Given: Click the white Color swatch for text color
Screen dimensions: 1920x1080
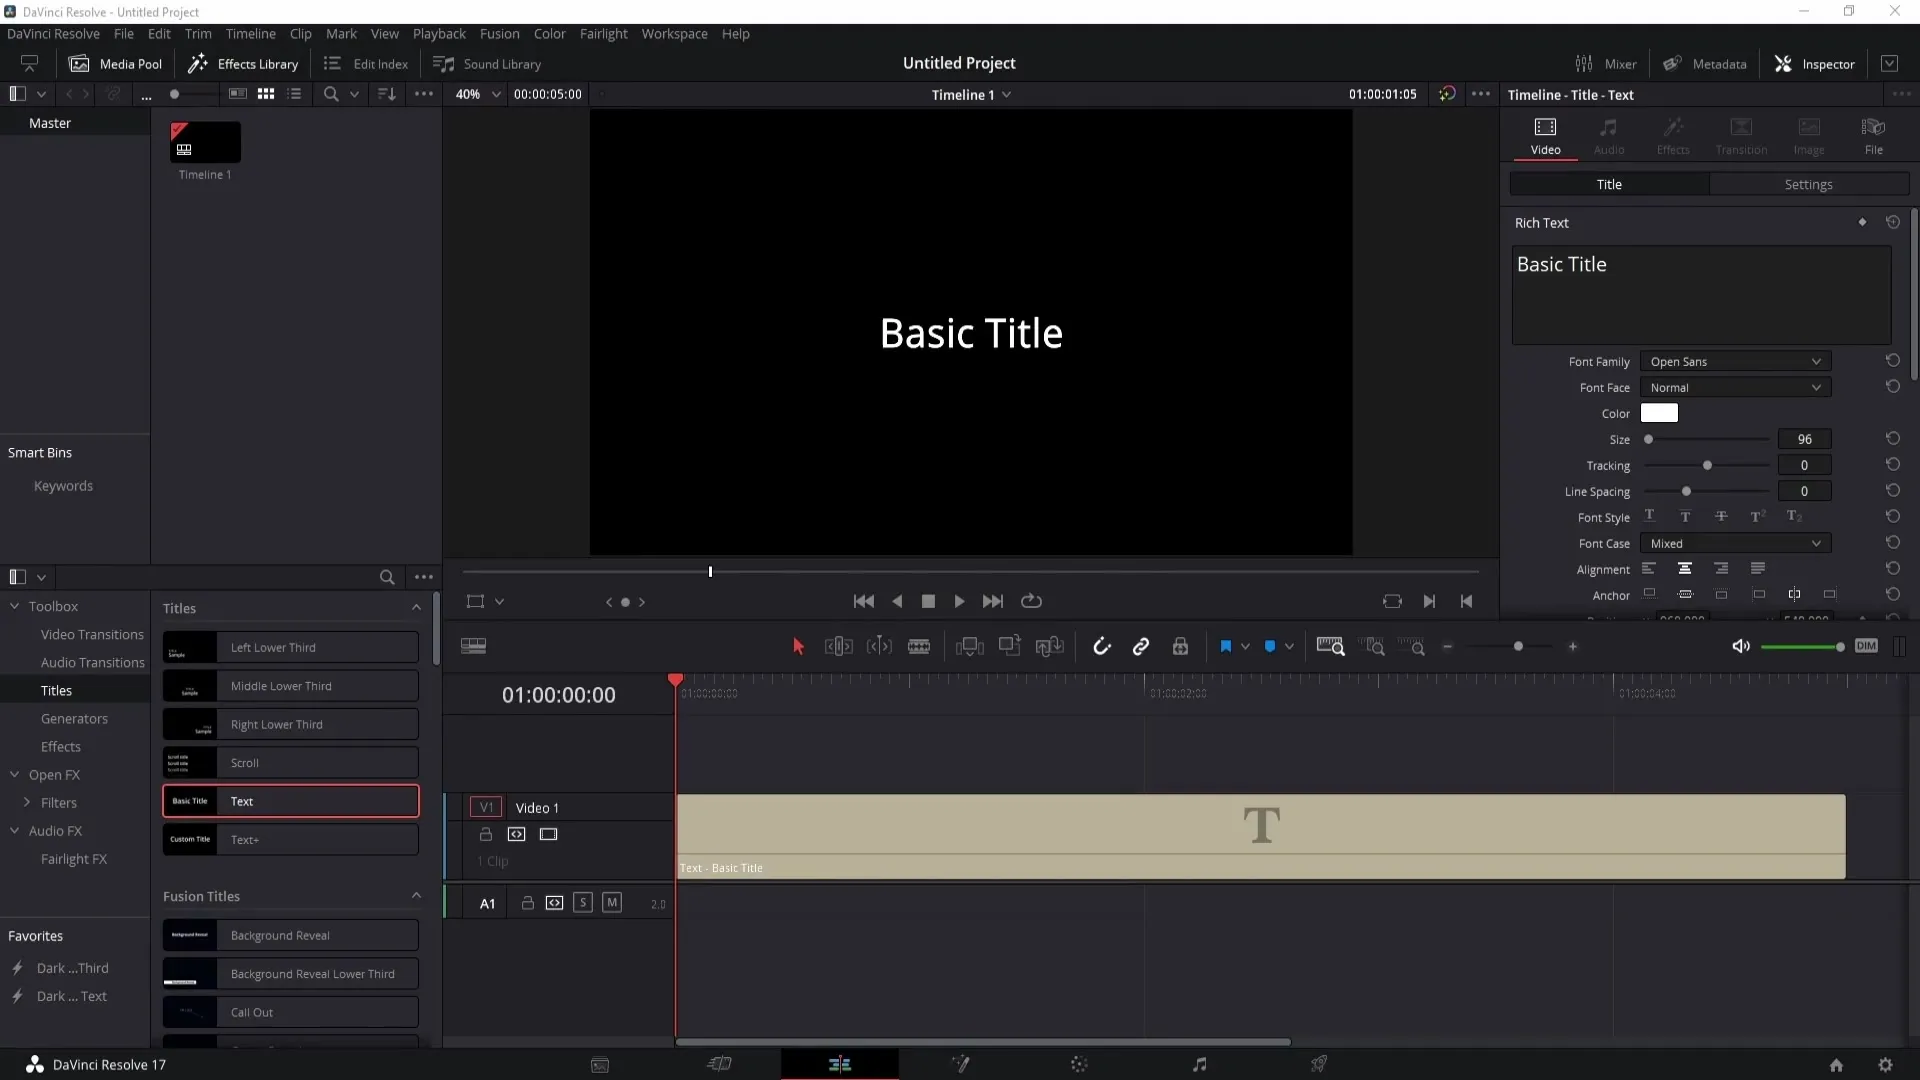Looking at the screenshot, I should tap(1660, 413).
